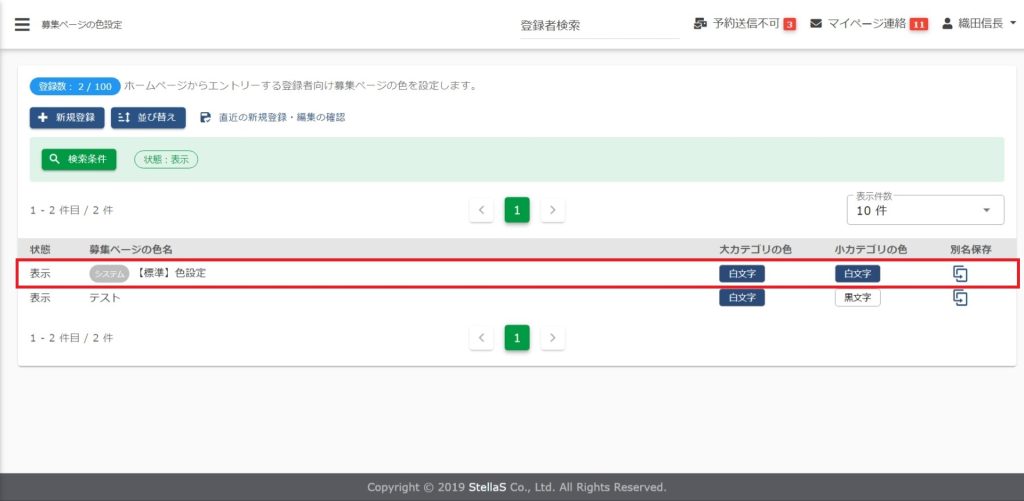This screenshot has height=501, width=1024.
Task: Click the 並び替え sort button
Action: pos(148,118)
